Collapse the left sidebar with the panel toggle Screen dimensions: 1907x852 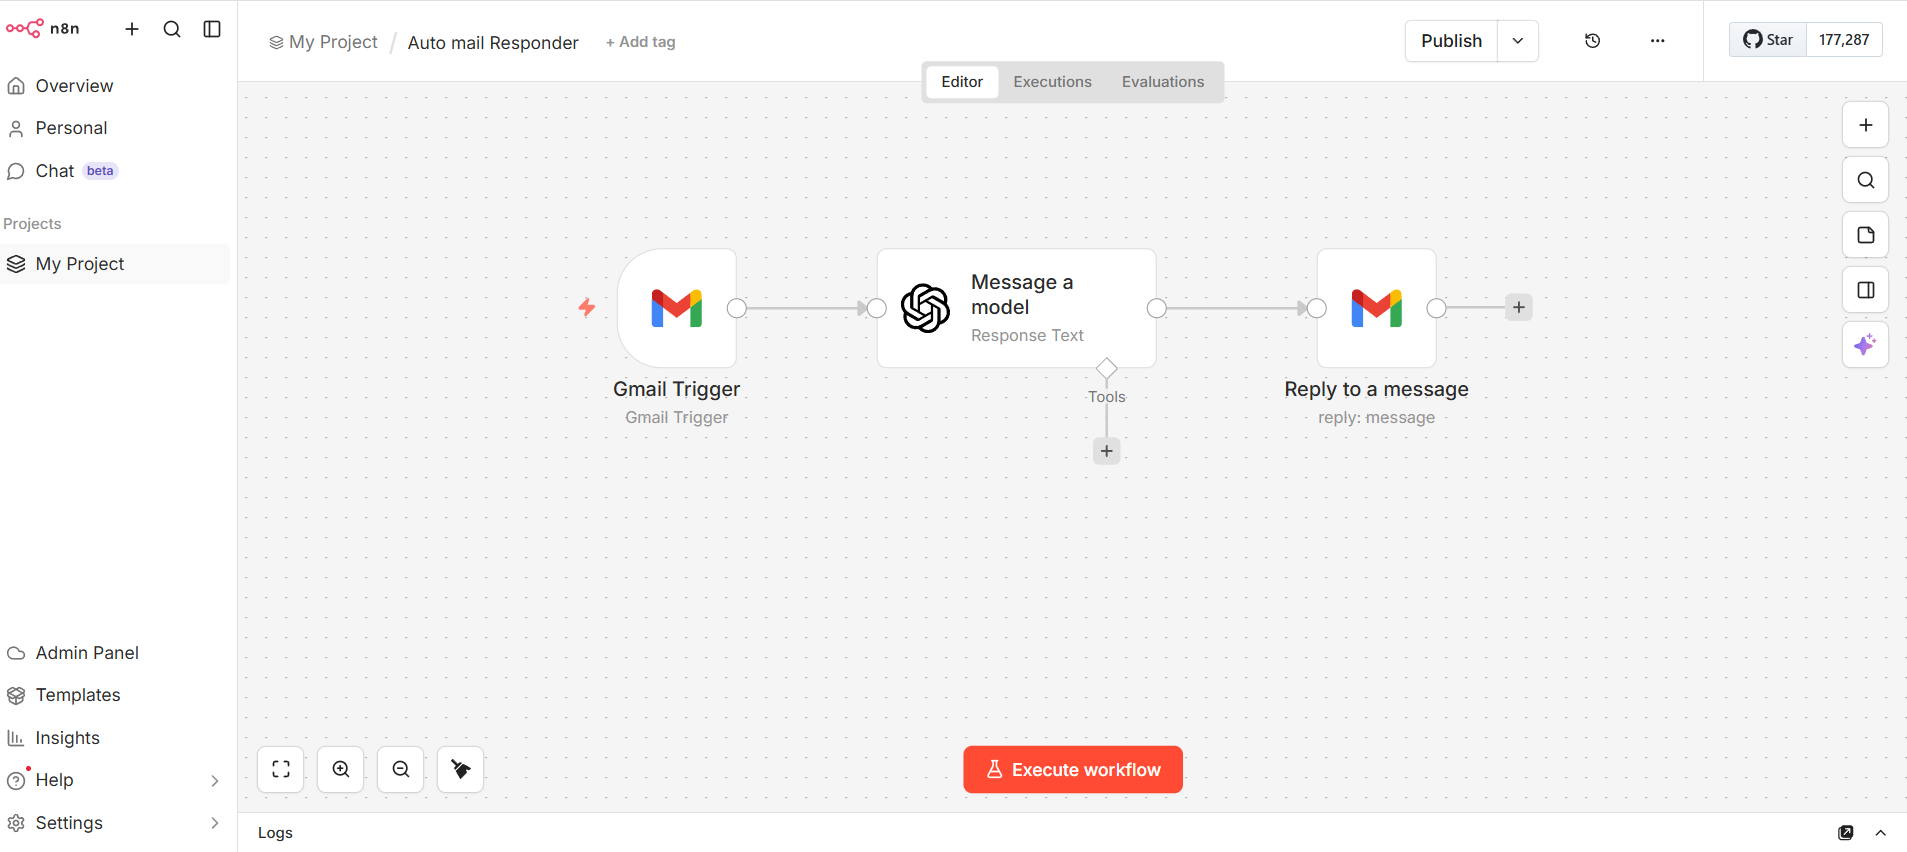[211, 29]
